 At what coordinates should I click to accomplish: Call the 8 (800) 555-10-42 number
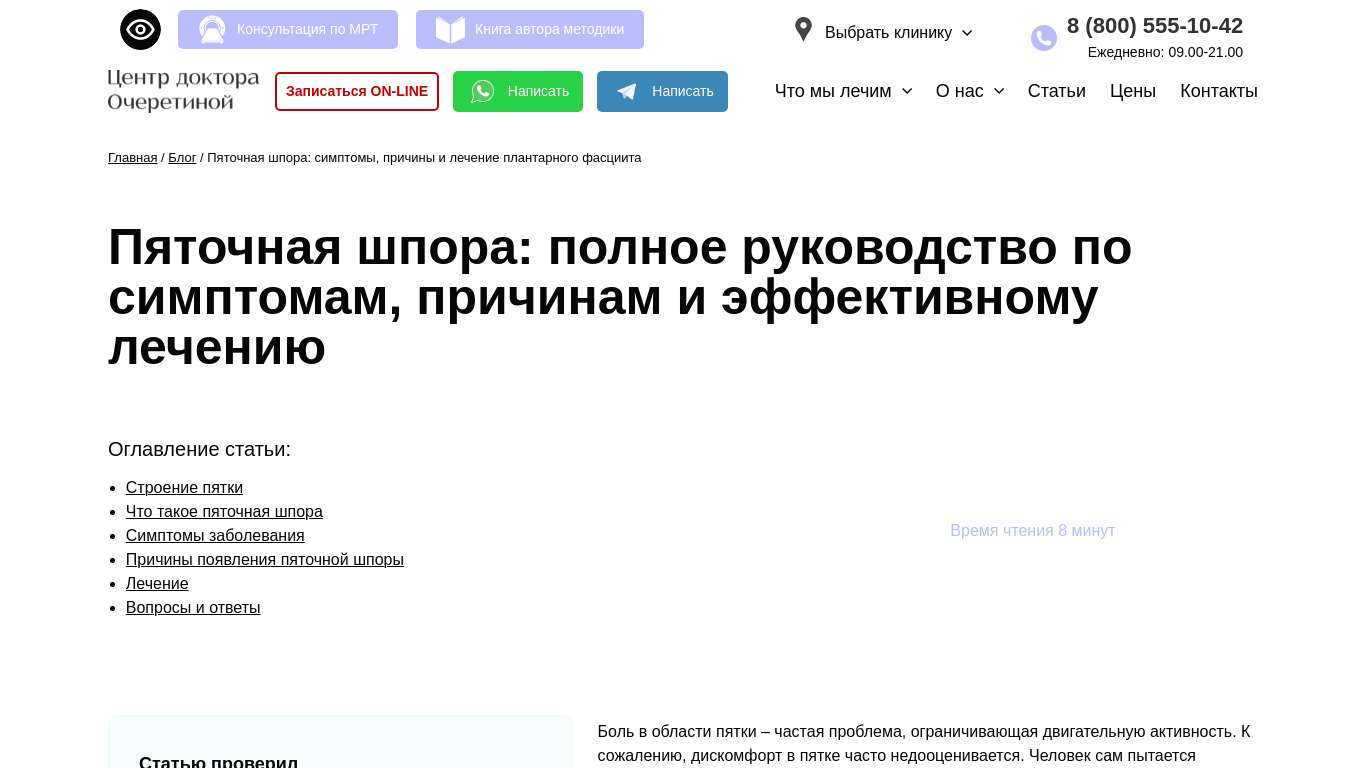click(1154, 26)
